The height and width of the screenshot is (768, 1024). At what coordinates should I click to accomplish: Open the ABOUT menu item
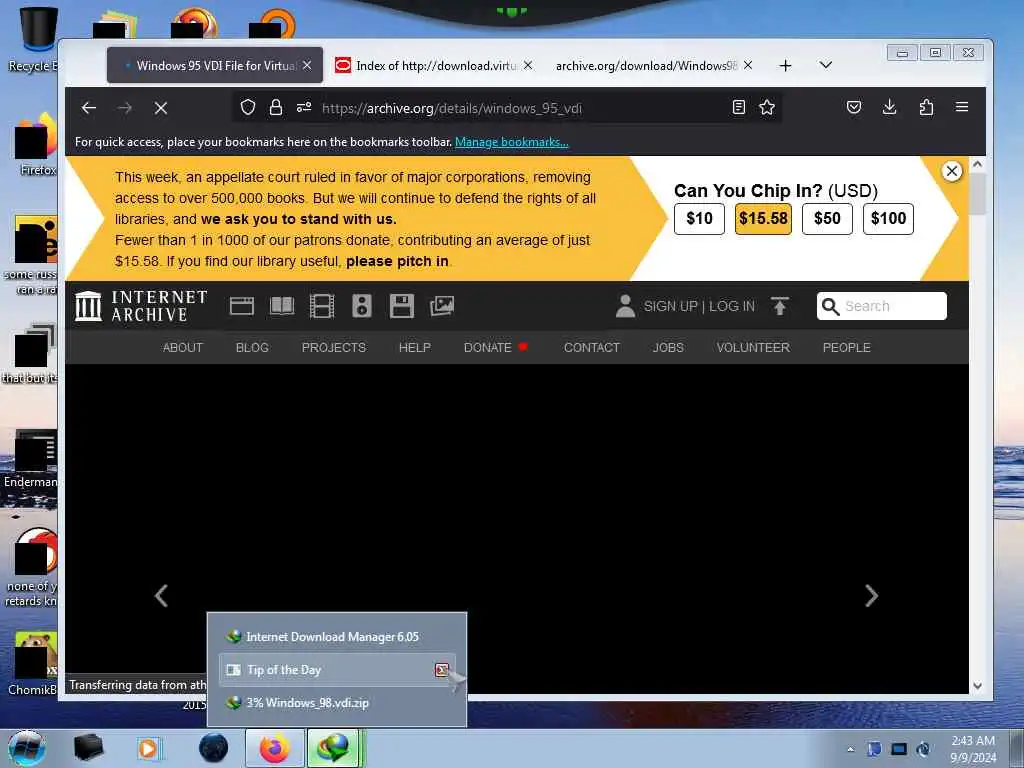pyautogui.click(x=183, y=347)
